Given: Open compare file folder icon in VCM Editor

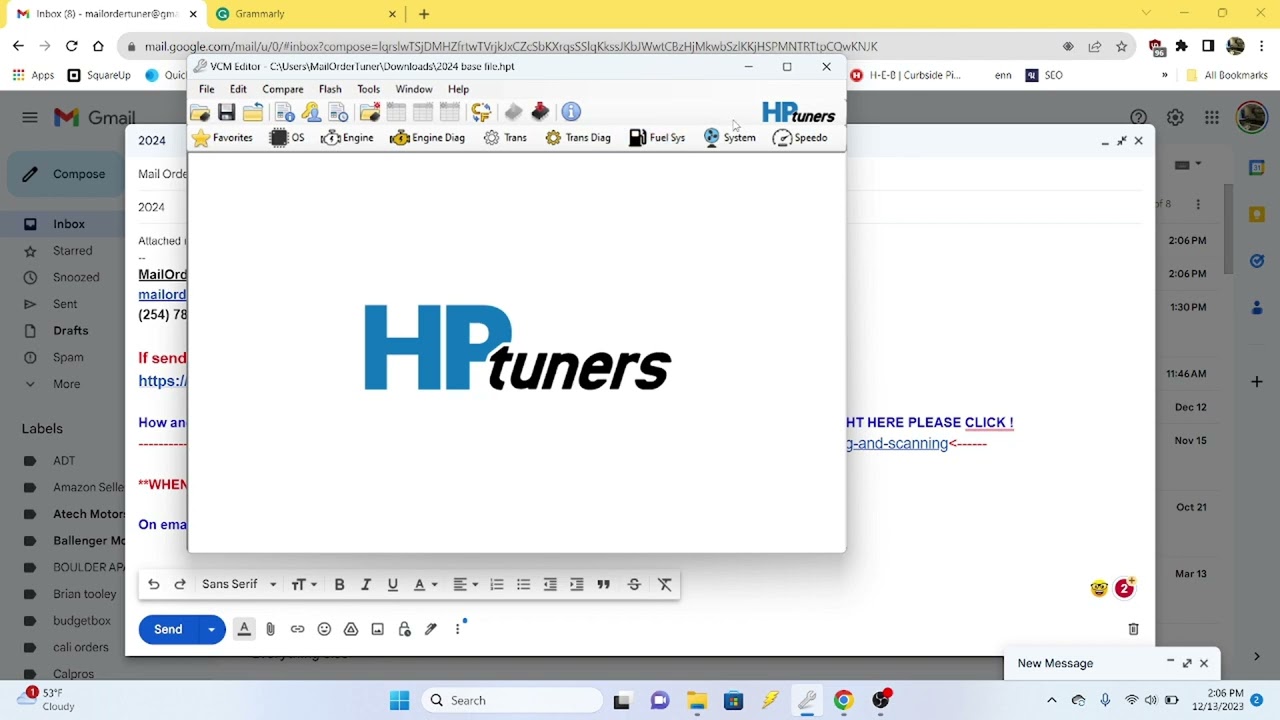Looking at the screenshot, I should point(370,112).
